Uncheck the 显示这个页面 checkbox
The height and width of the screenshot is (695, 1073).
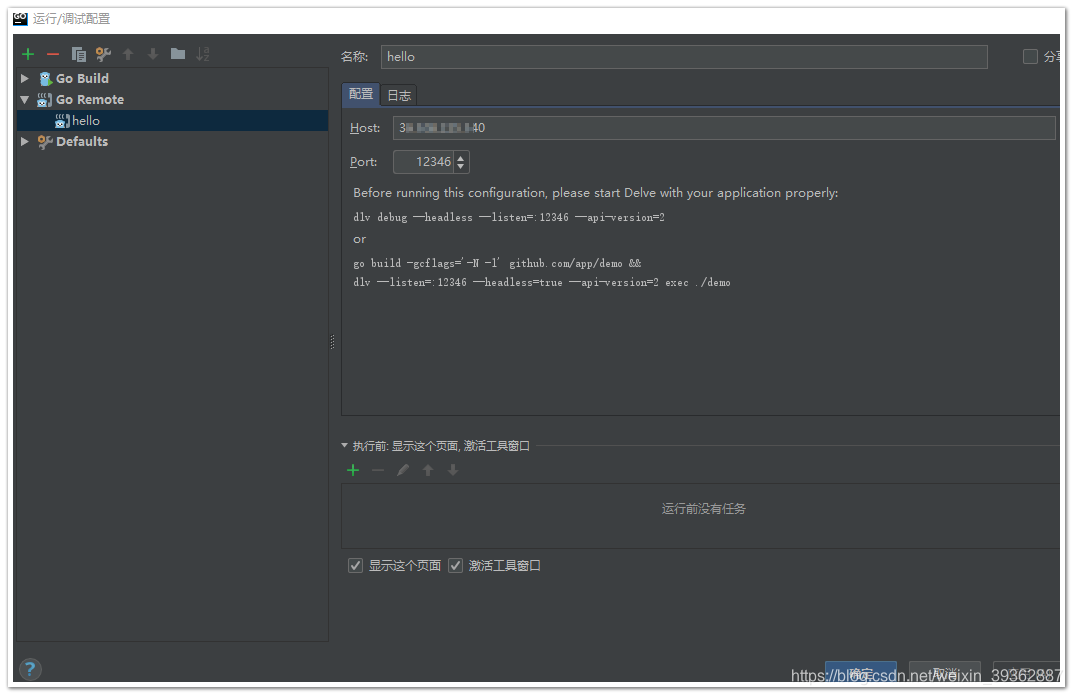(x=355, y=565)
